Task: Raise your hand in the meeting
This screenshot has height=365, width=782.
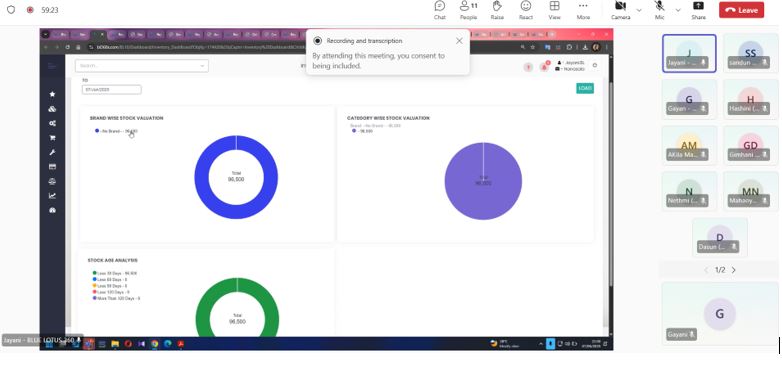Action: [497, 10]
